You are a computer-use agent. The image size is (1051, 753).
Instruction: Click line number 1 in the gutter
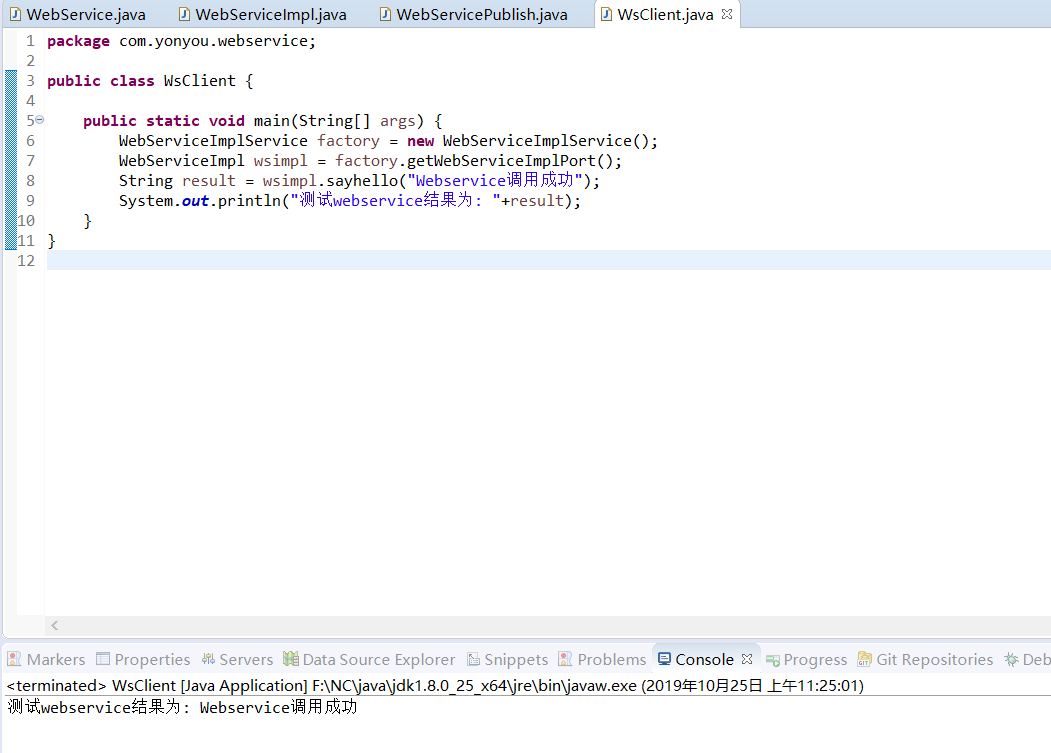click(30, 41)
